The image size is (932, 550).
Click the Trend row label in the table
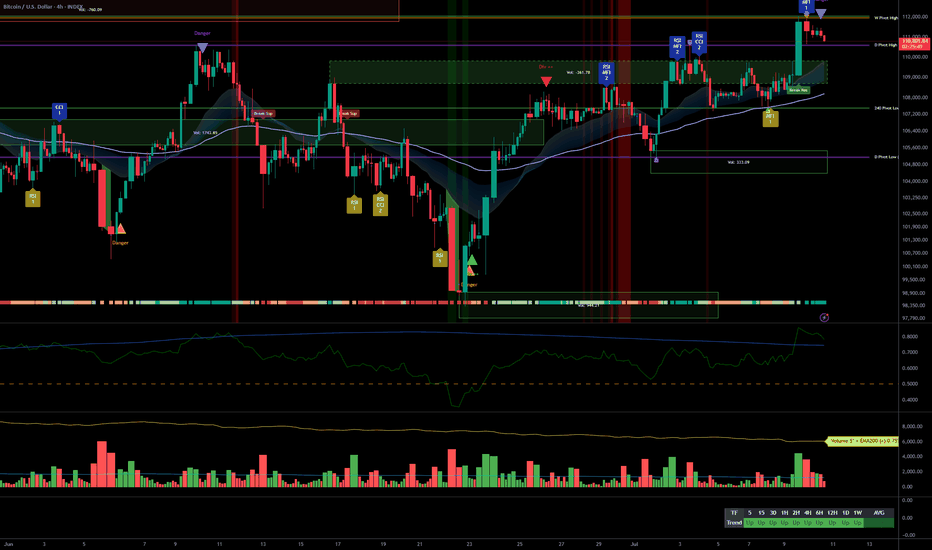click(734, 523)
